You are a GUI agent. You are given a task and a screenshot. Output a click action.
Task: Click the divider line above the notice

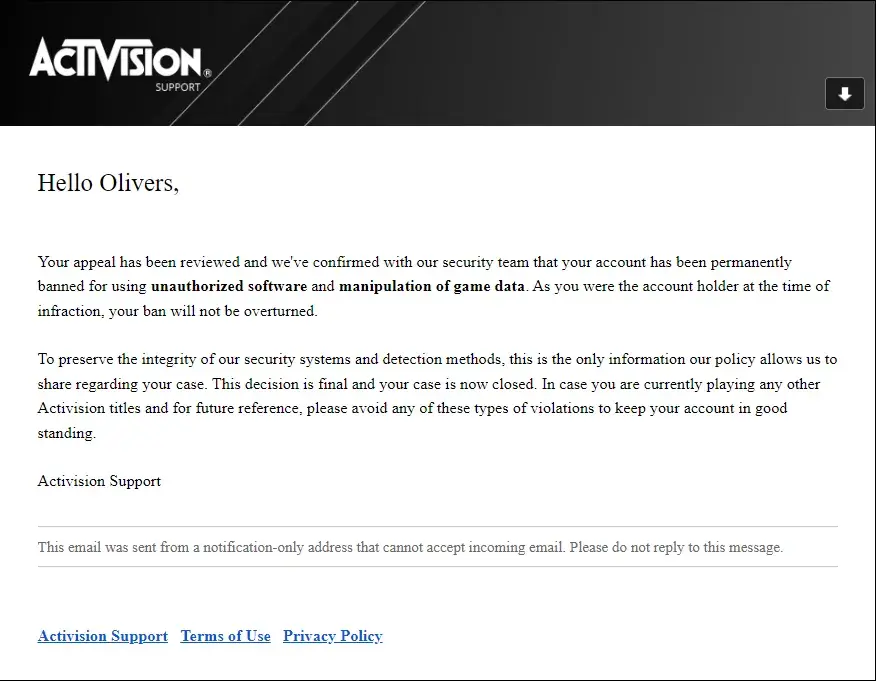(x=438, y=527)
